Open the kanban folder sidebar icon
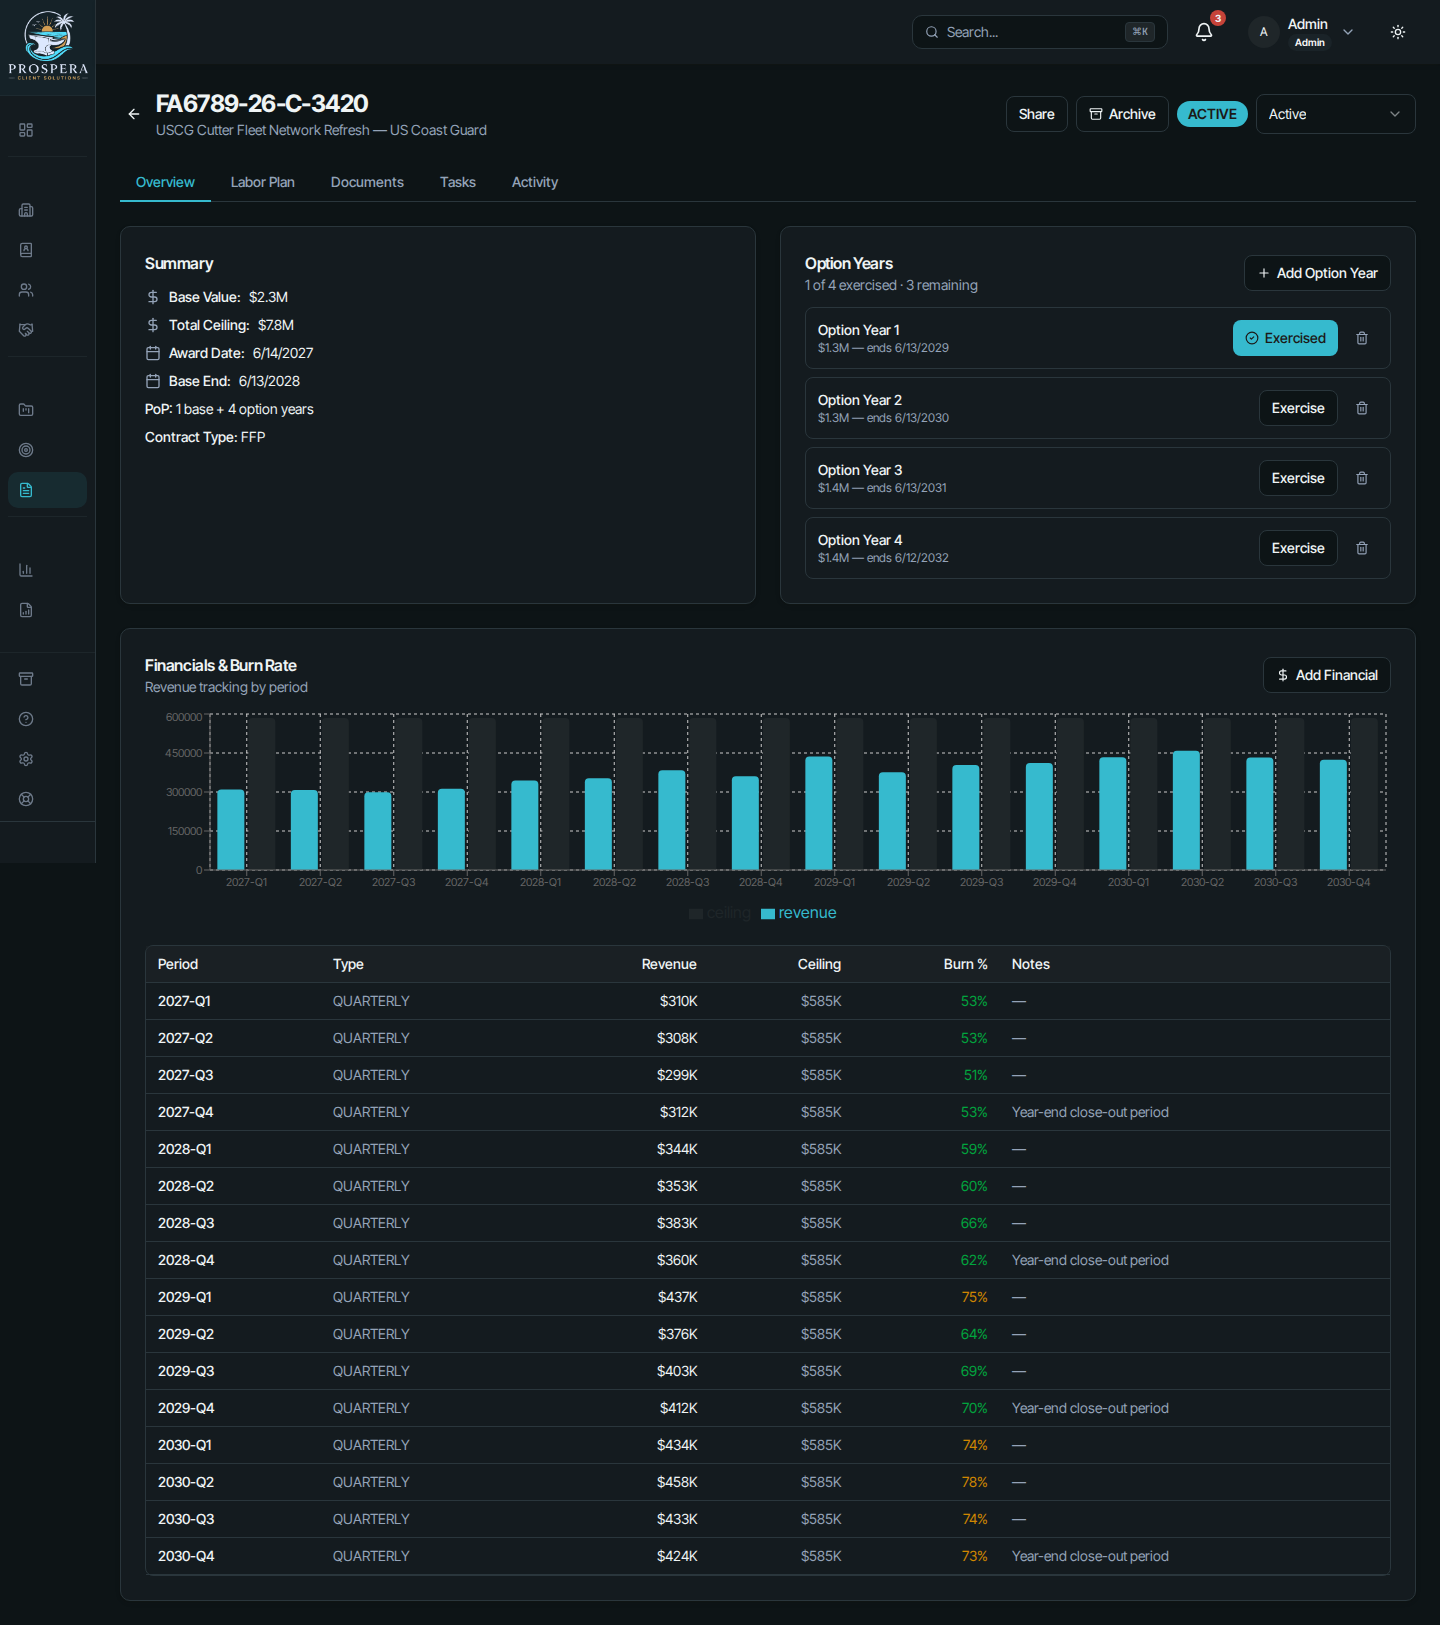This screenshot has width=1440, height=1625. (26, 410)
